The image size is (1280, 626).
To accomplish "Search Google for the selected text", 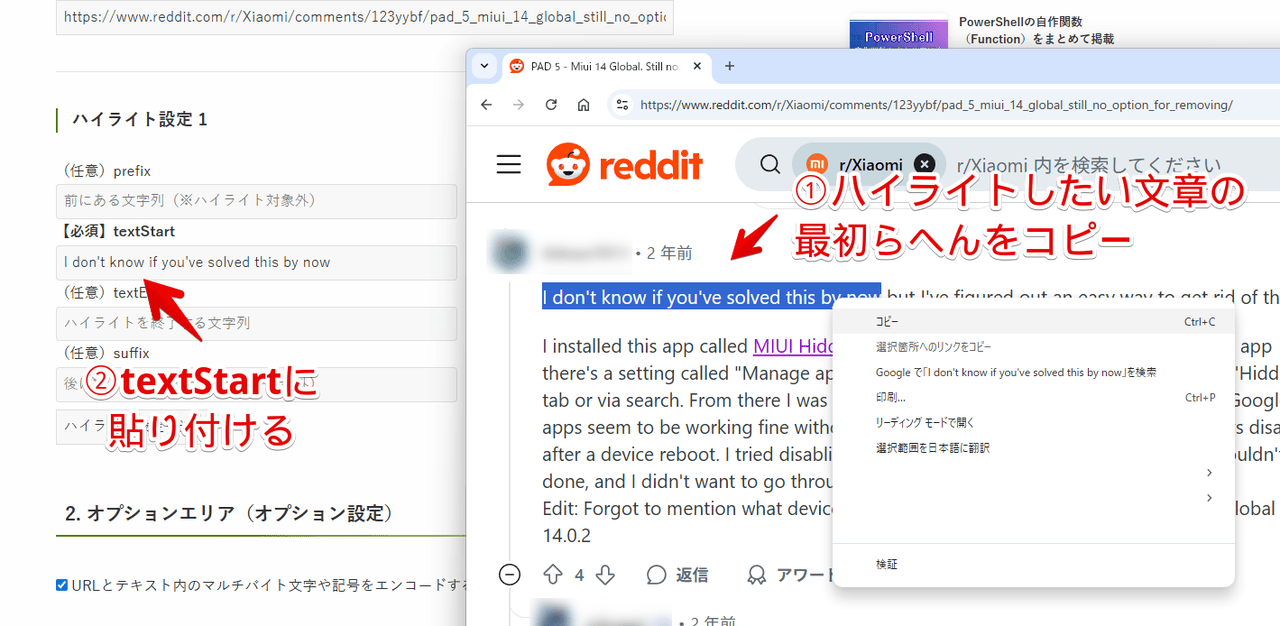I will pos(1034,372).
